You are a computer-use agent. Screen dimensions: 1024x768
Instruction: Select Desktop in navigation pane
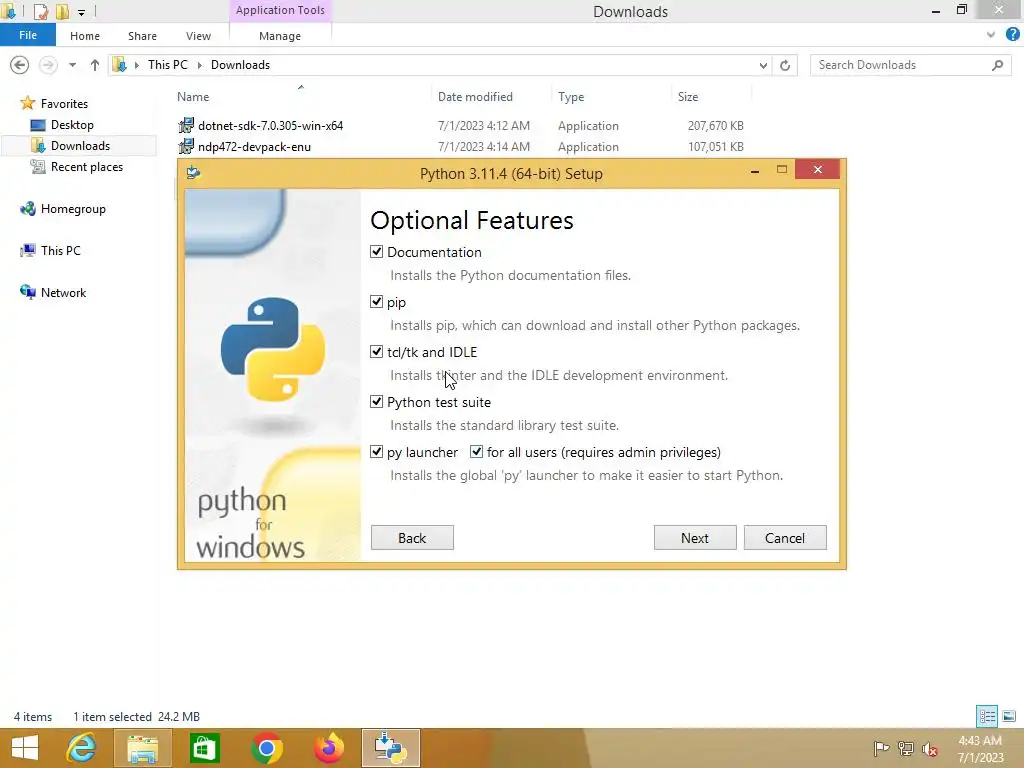(x=72, y=124)
